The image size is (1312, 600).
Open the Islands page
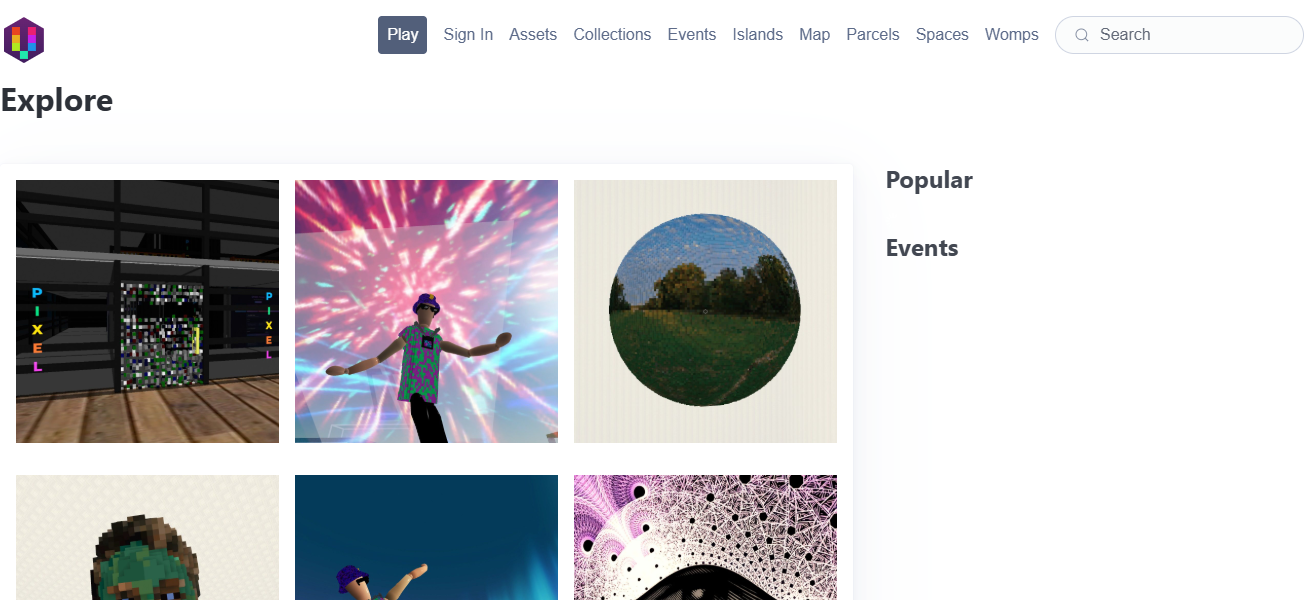[757, 35]
